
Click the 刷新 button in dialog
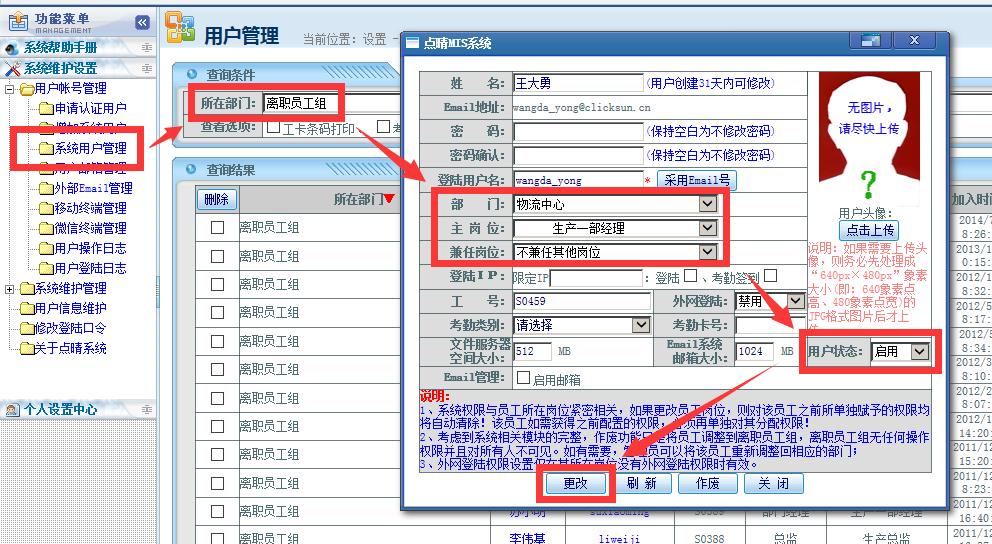tap(642, 483)
